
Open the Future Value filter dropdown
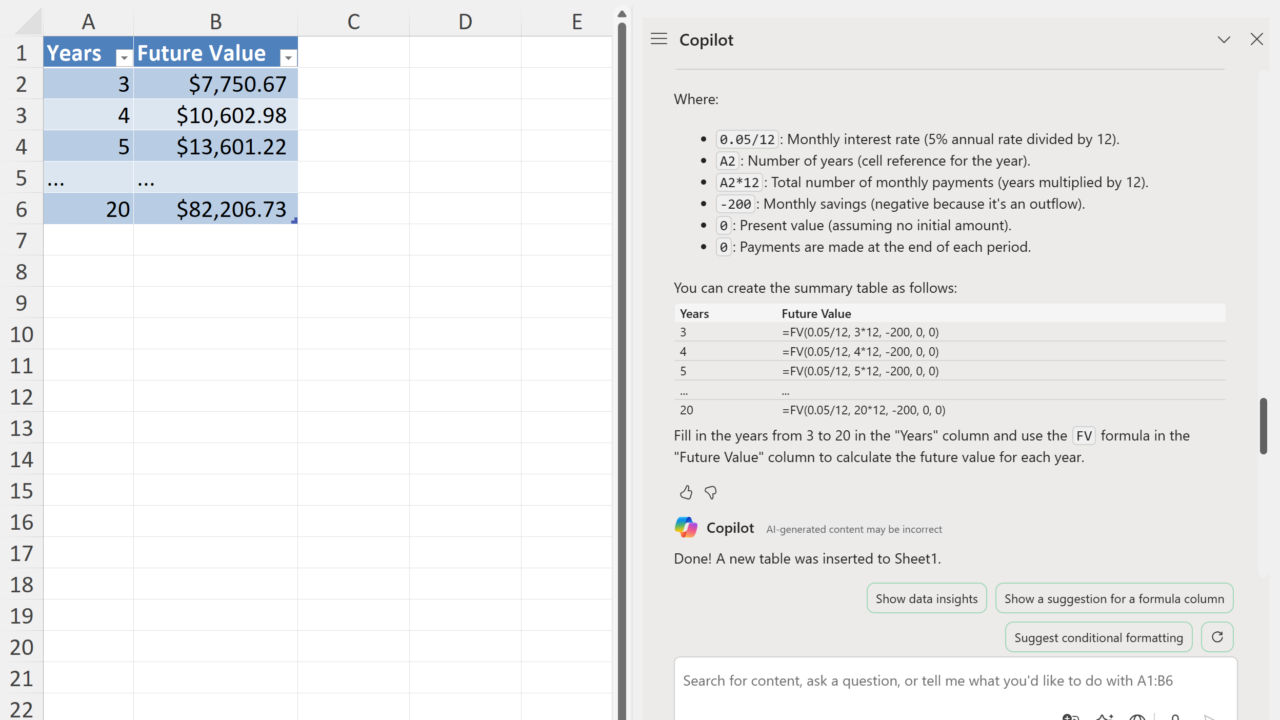[x=287, y=57]
